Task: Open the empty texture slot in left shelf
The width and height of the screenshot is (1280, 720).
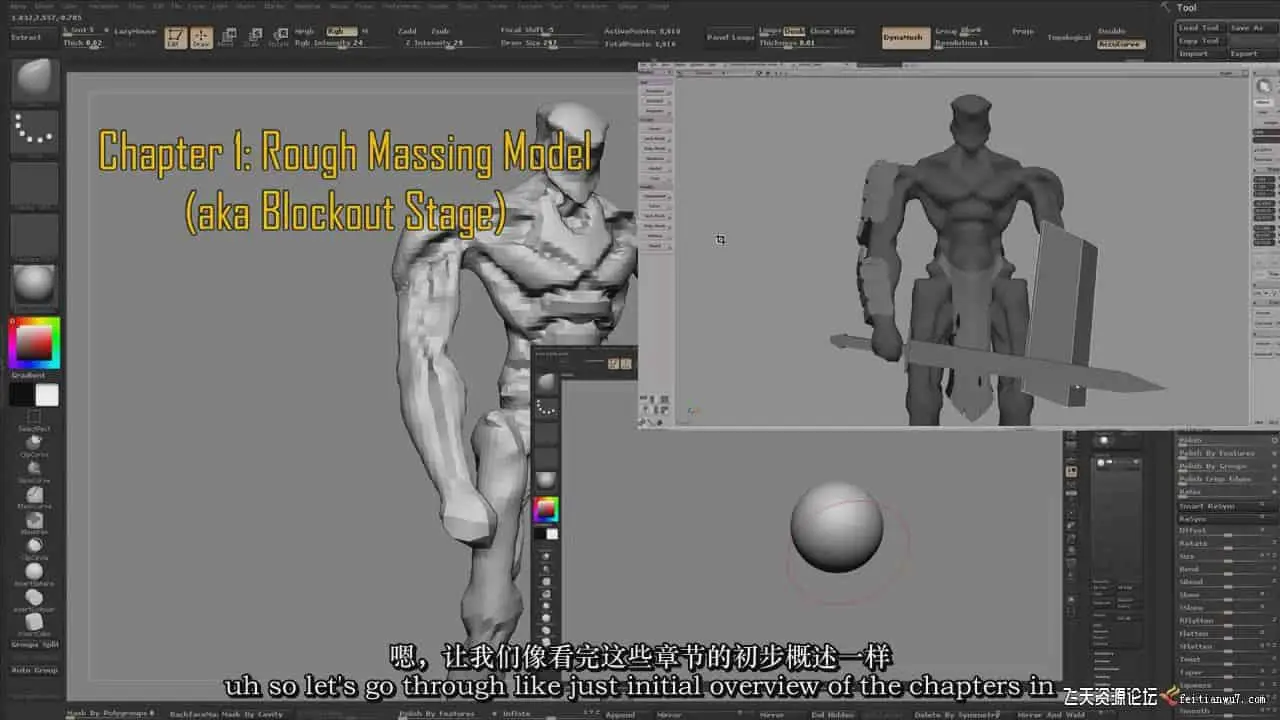Action: click(34, 236)
